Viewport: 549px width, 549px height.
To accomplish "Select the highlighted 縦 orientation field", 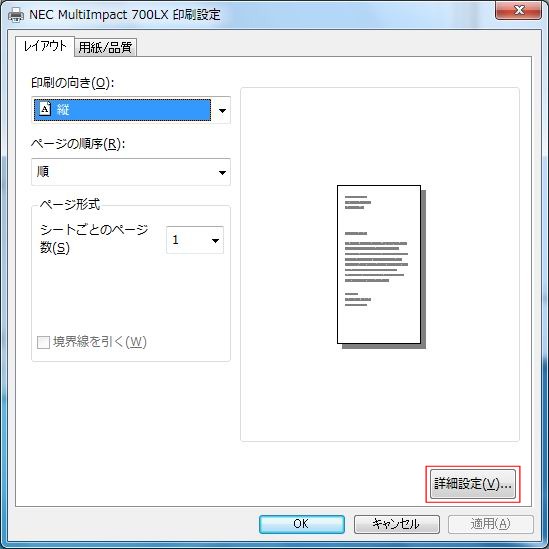I will pyautogui.click(x=123, y=110).
